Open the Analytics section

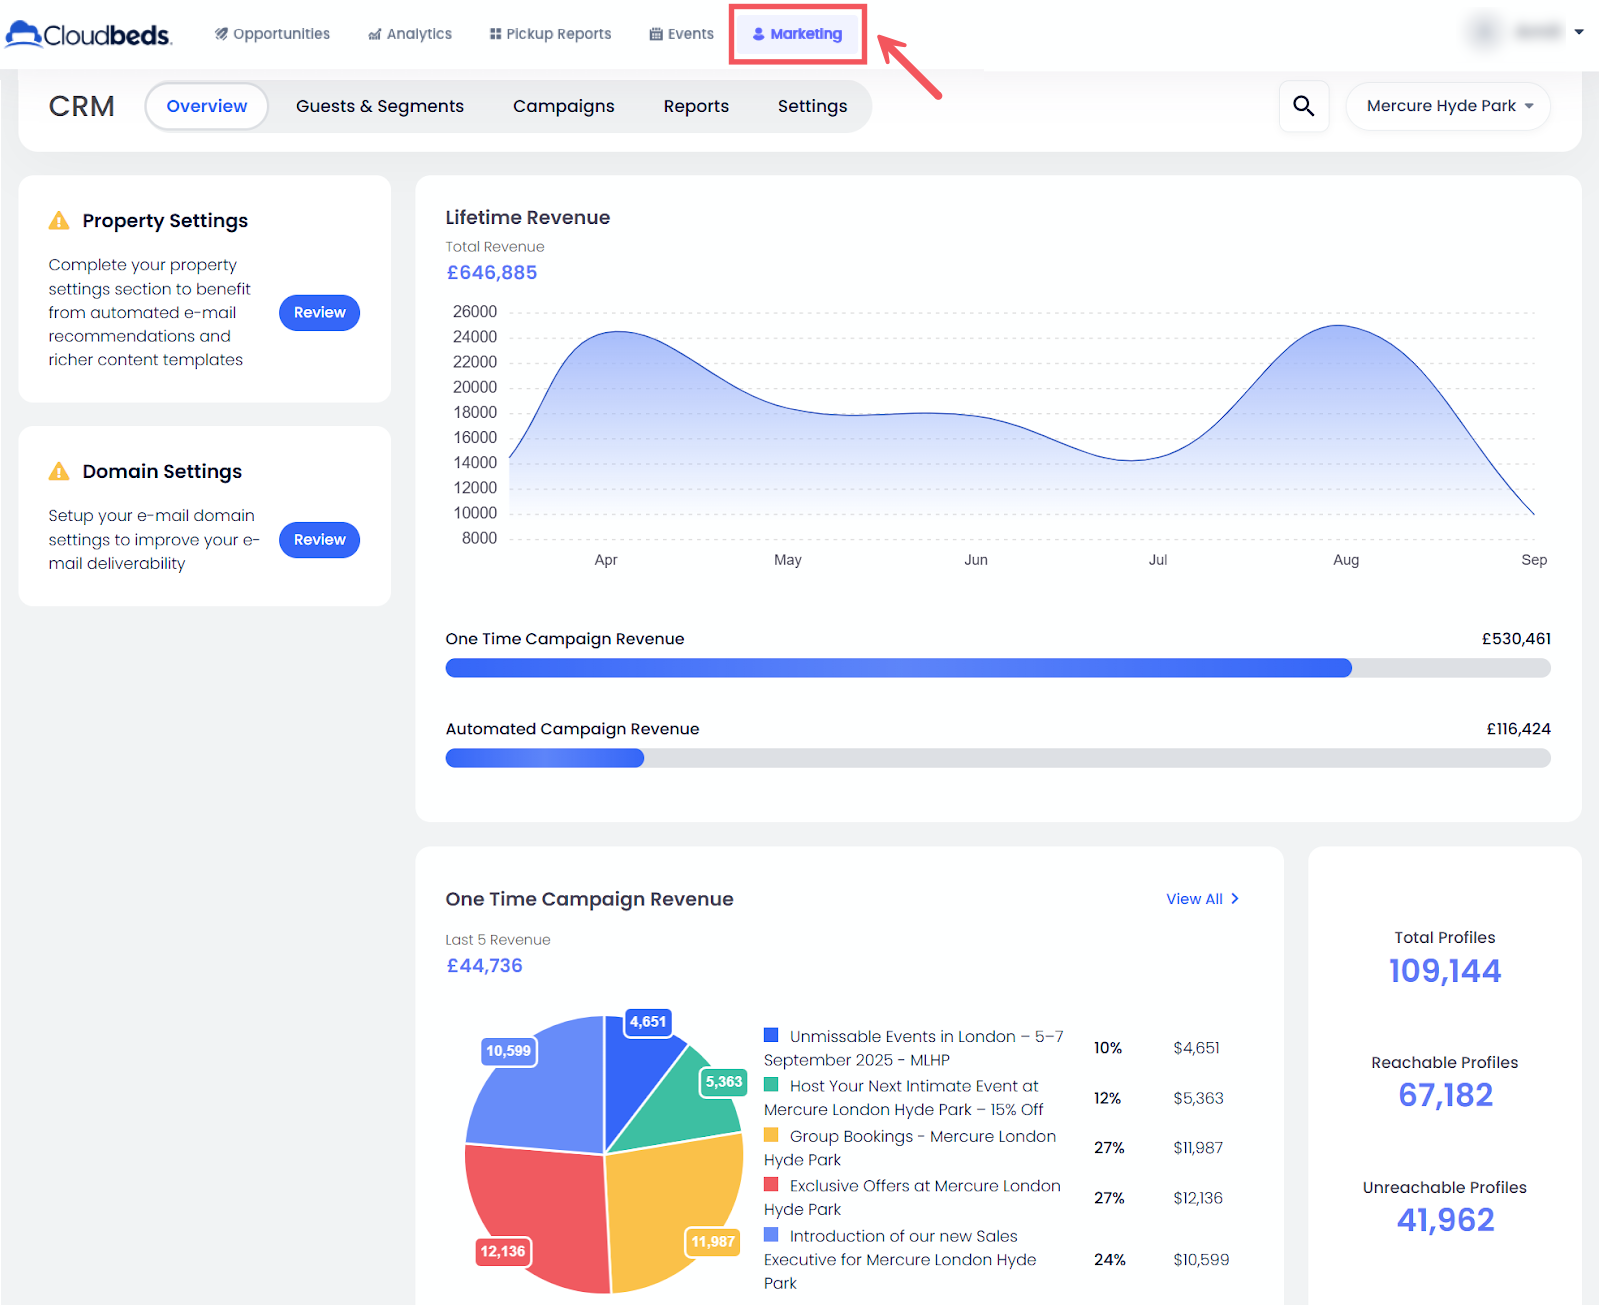410,34
